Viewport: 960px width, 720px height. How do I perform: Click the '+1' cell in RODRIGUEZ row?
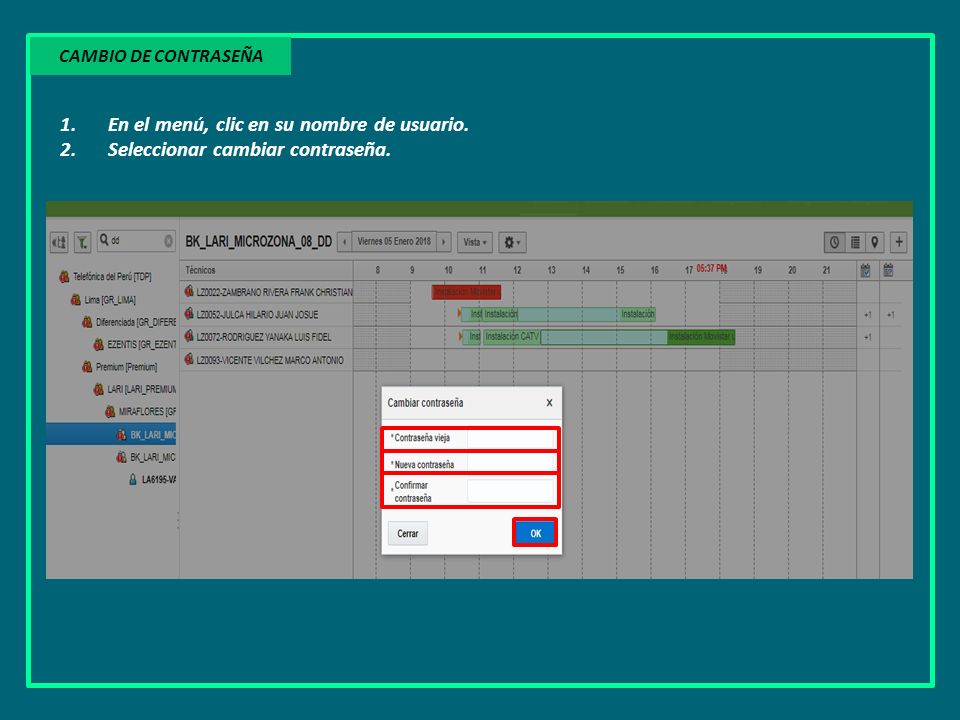(x=868, y=337)
